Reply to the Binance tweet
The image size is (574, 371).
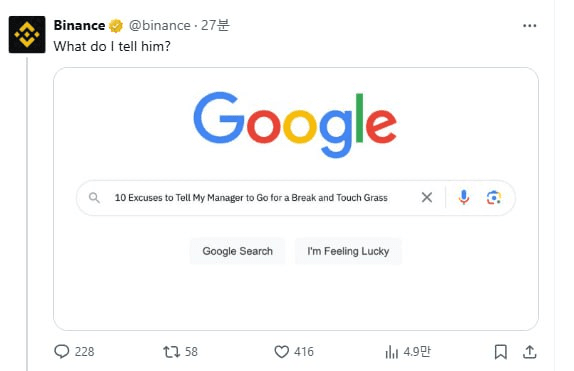click(x=62, y=352)
